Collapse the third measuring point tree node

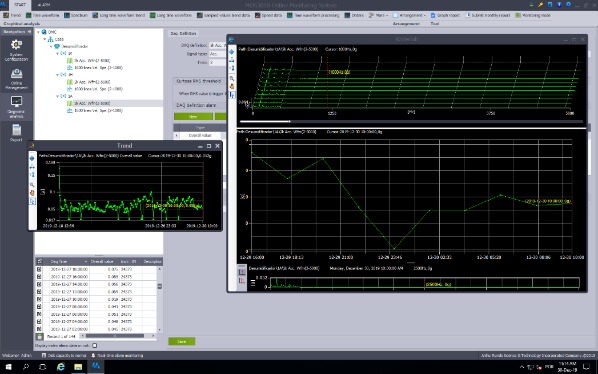click(x=58, y=96)
